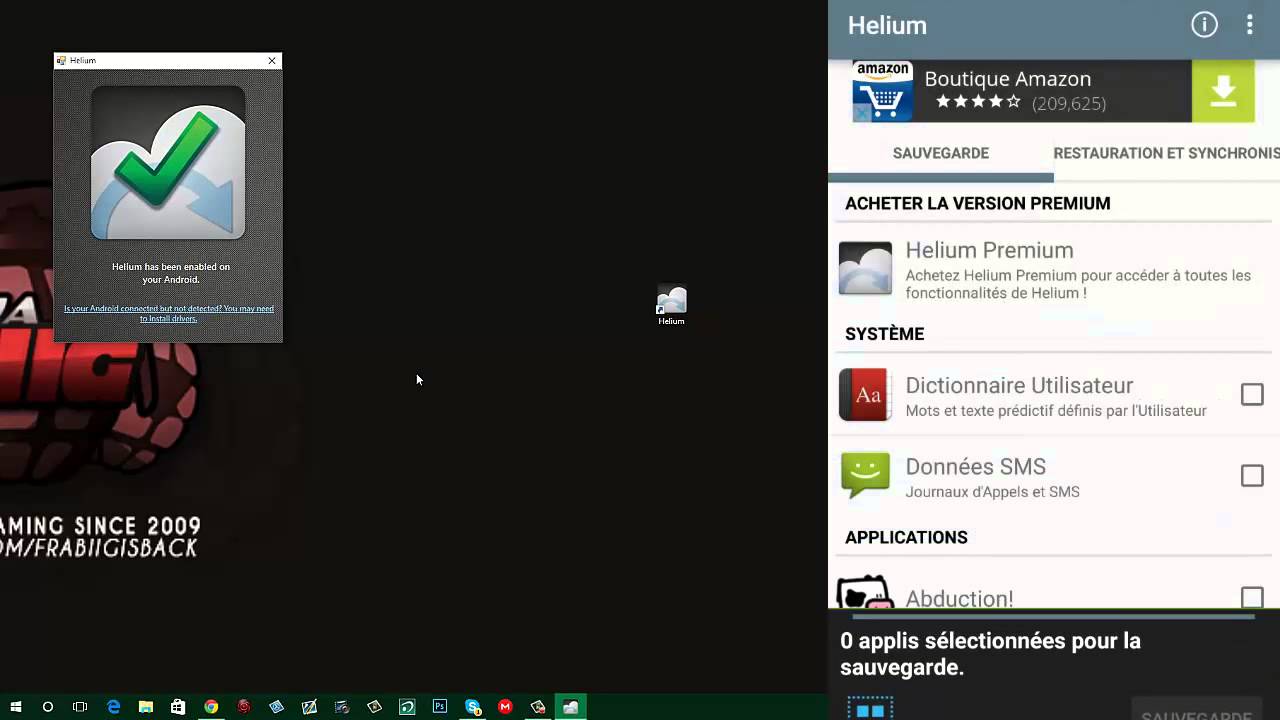Open the red swirl taskbar icon
1280x720 pixels.
click(x=244, y=707)
